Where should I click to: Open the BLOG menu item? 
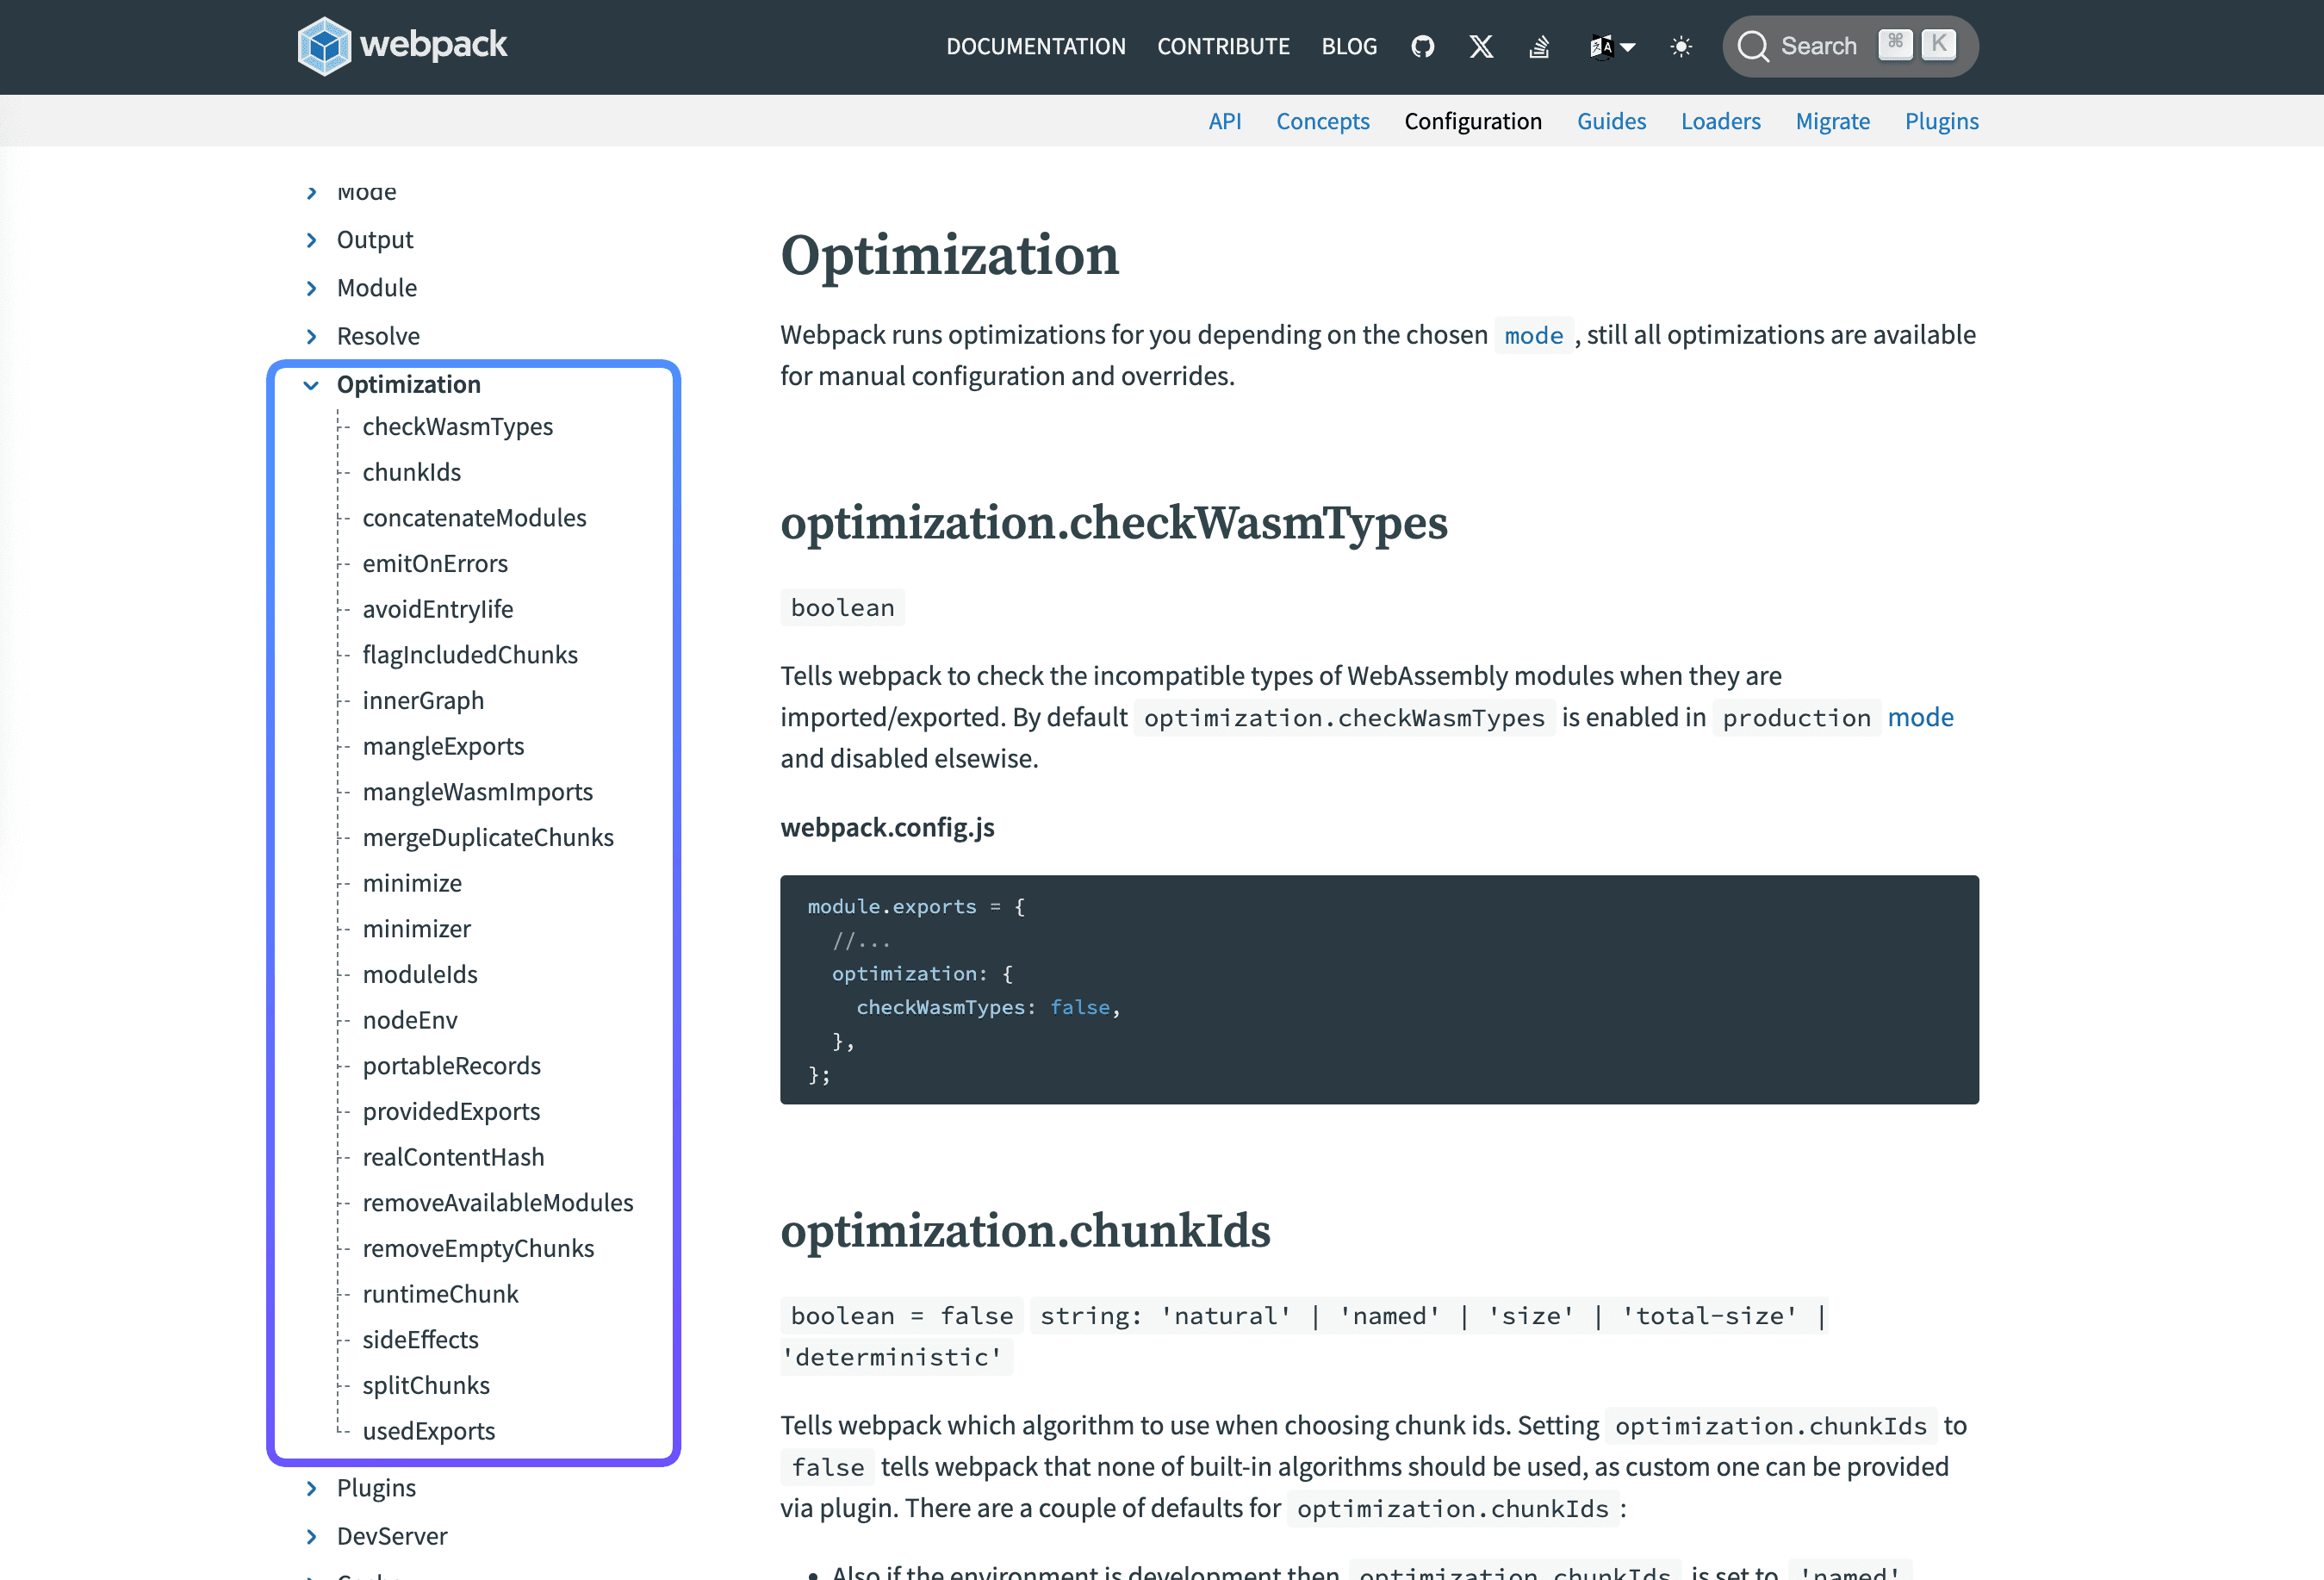coord(1349,46)
